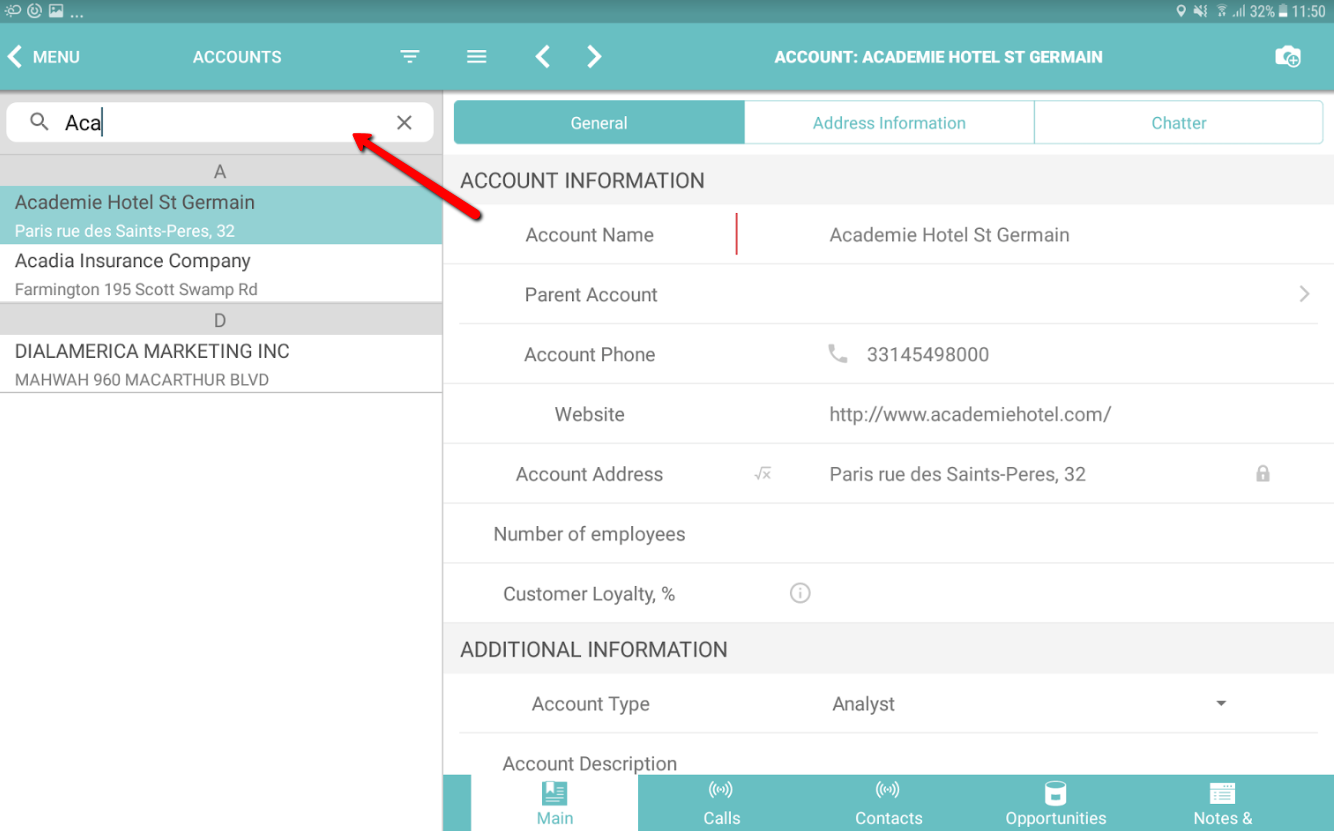Open the Chatter tab

(x=1178, y=123)
